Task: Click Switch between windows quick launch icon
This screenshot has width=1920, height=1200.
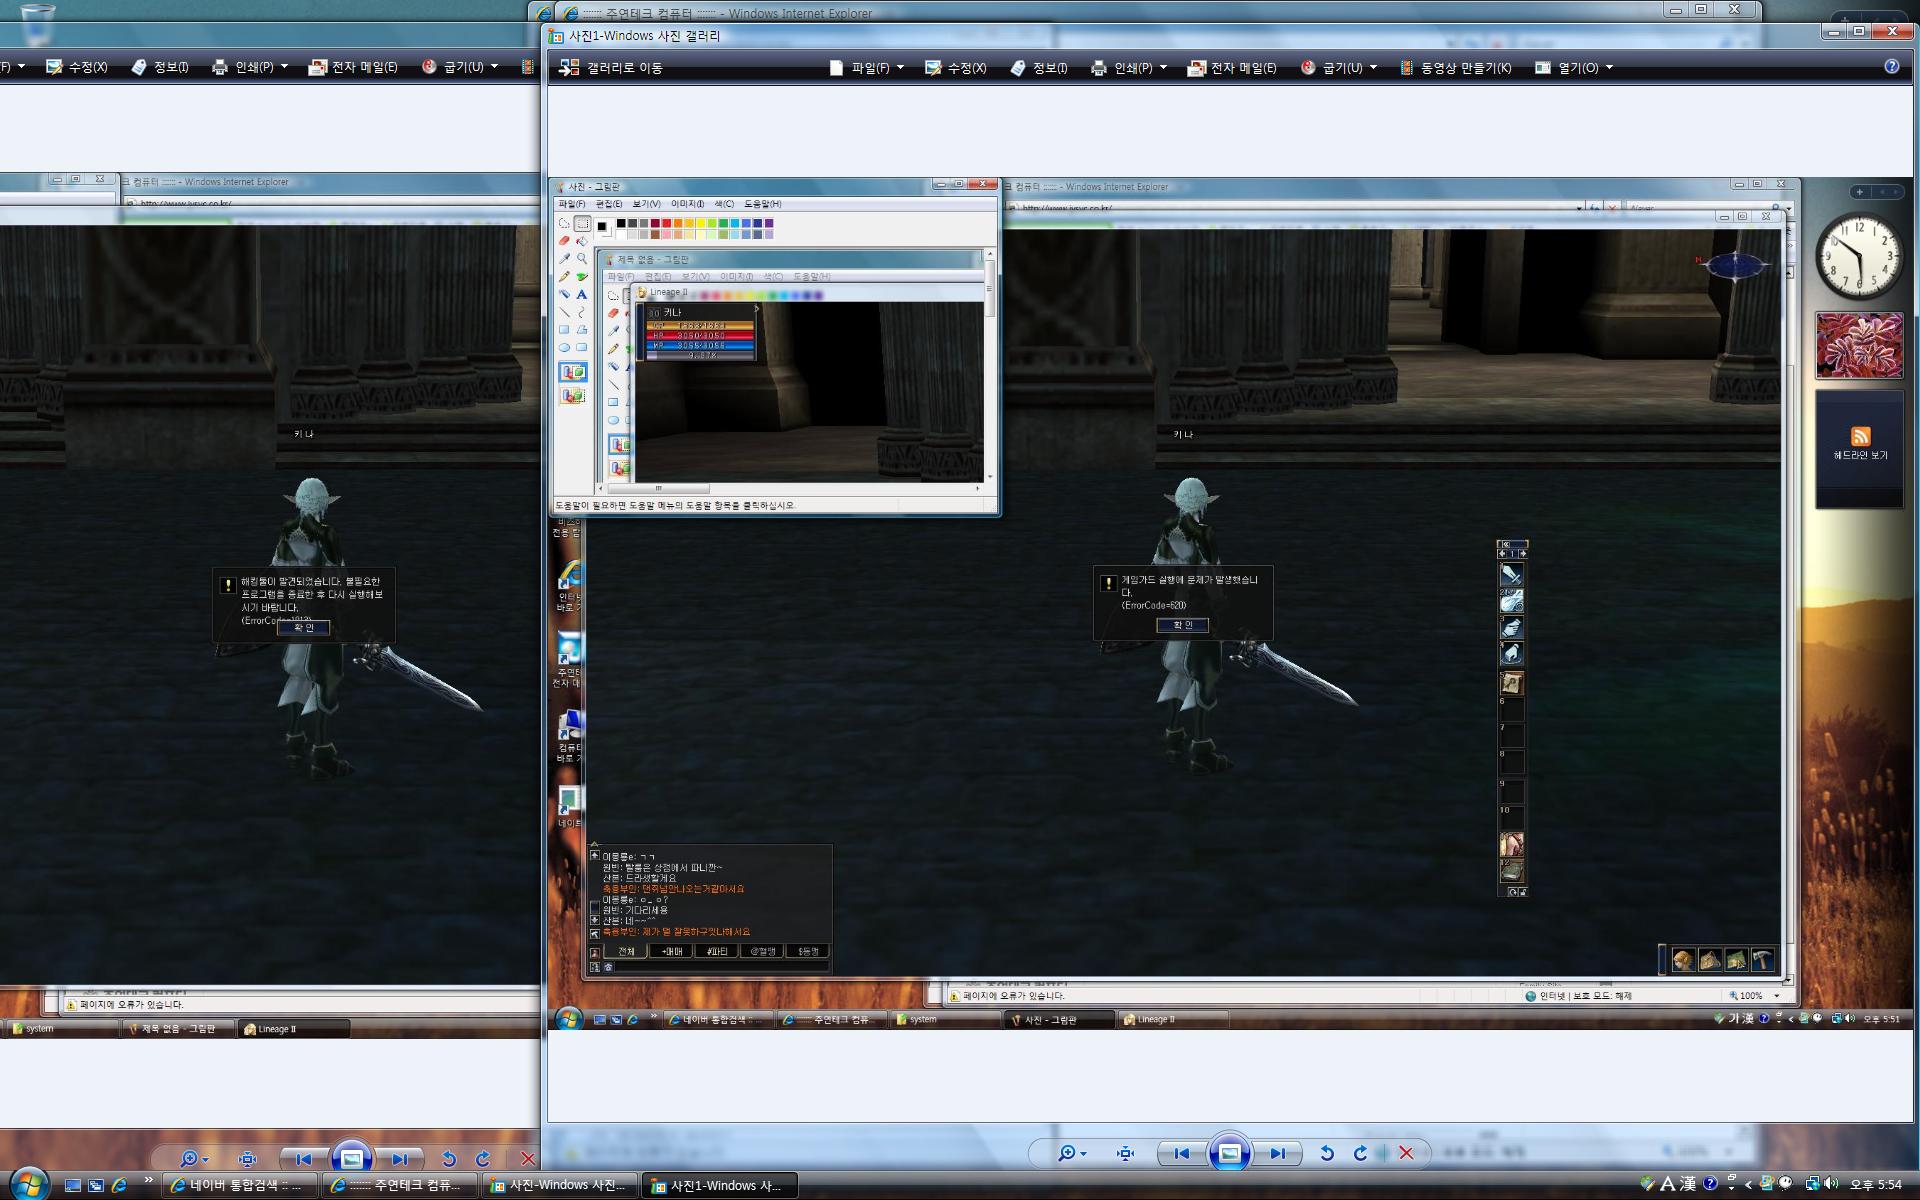Action: (96, 1185)
